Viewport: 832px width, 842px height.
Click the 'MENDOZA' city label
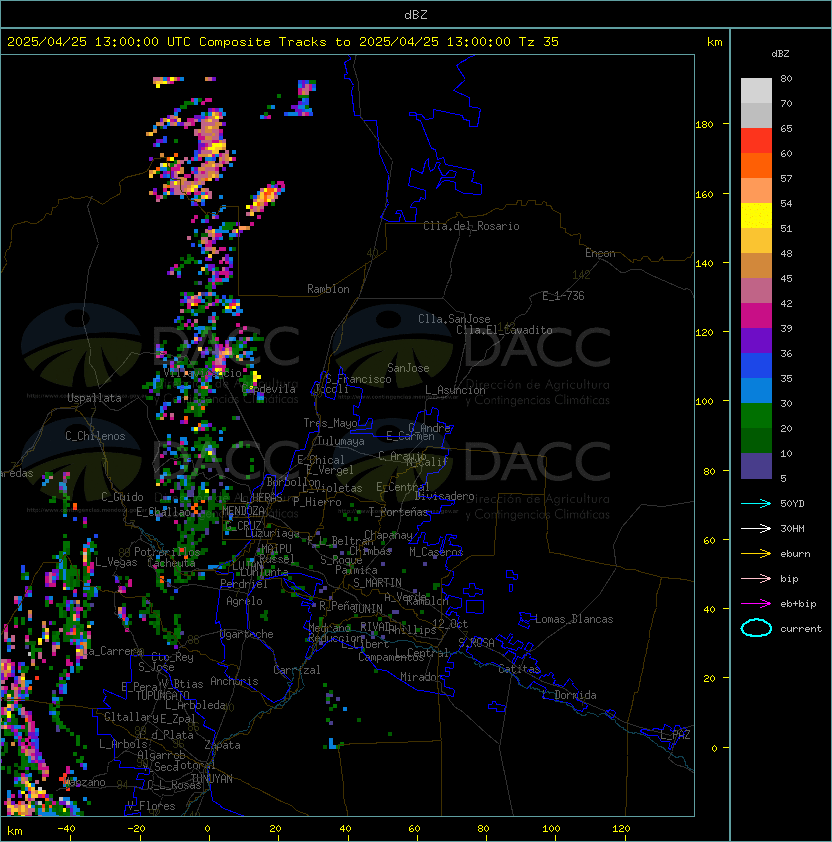[x=243, y=511]
